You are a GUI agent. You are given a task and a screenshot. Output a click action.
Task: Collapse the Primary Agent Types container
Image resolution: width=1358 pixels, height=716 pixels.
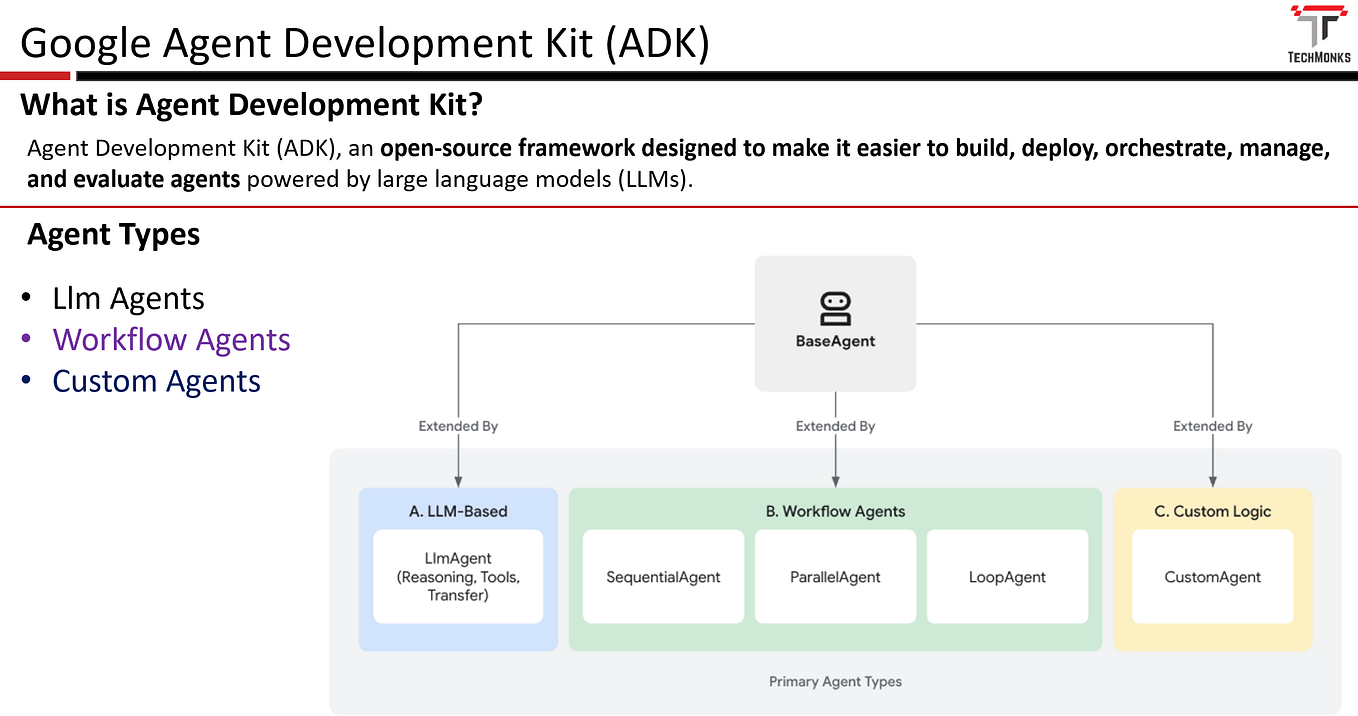coord(835,682)
